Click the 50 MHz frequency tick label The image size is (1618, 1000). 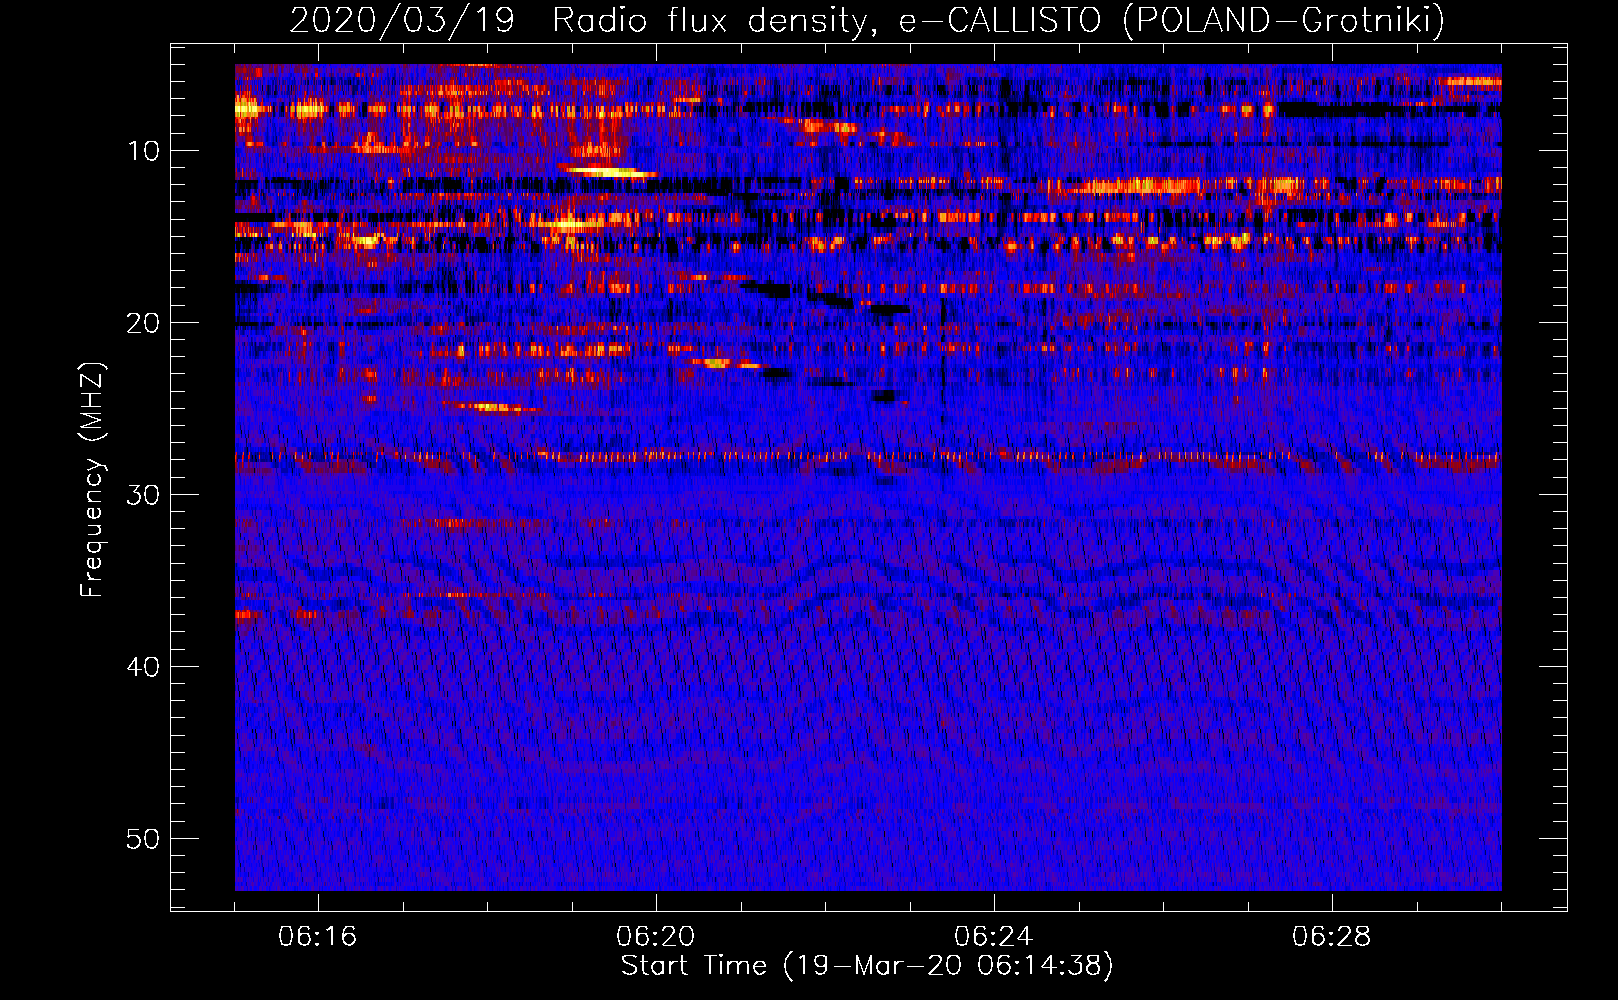[144, 839]
